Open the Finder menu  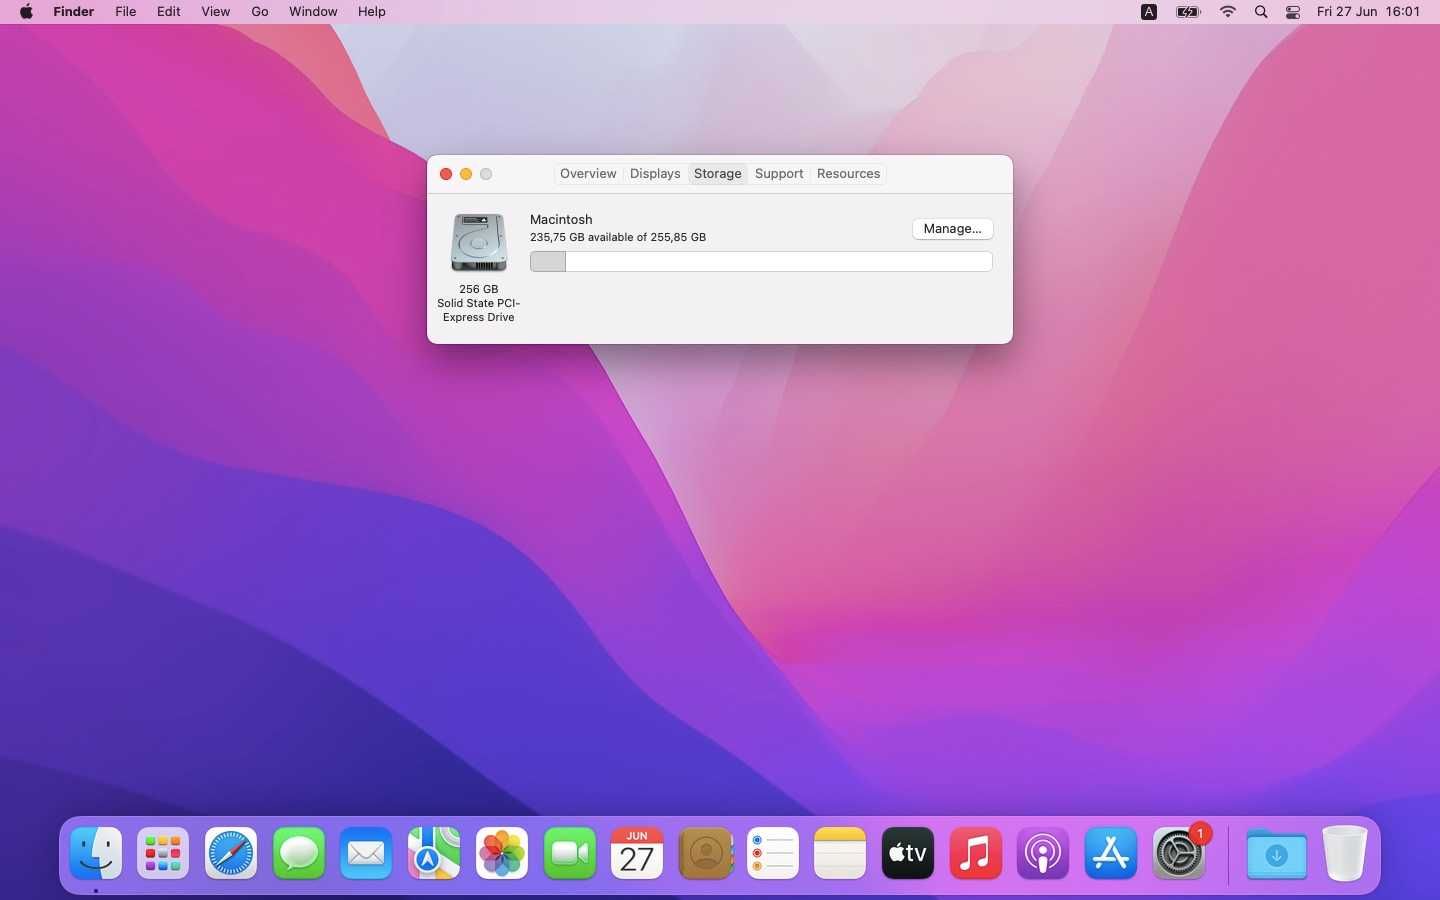point(74,12)
